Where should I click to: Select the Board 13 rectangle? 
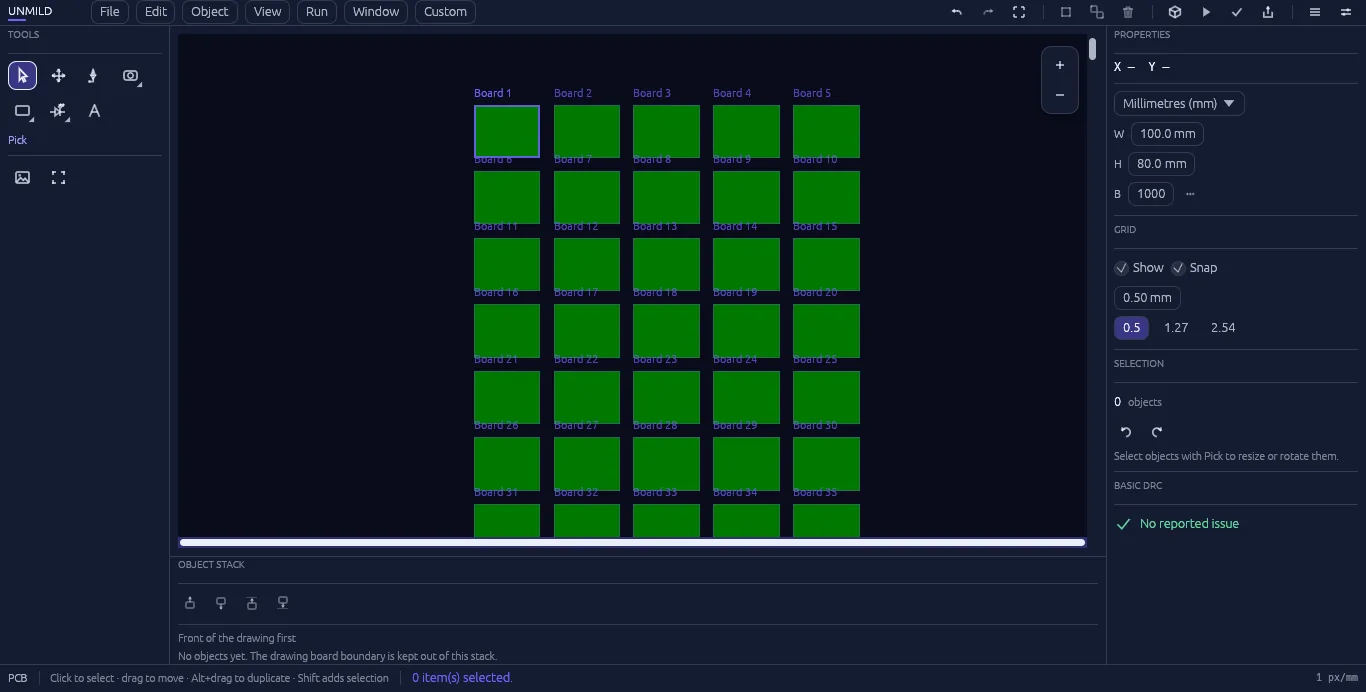click(666, 265)
